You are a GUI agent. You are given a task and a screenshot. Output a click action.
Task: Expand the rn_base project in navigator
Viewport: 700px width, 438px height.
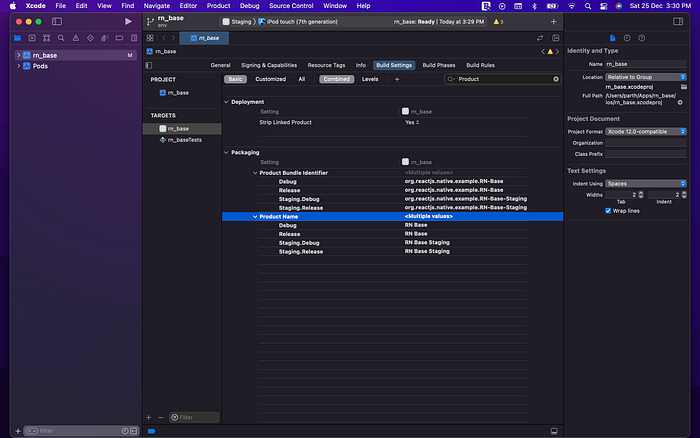tap(18, 55)
